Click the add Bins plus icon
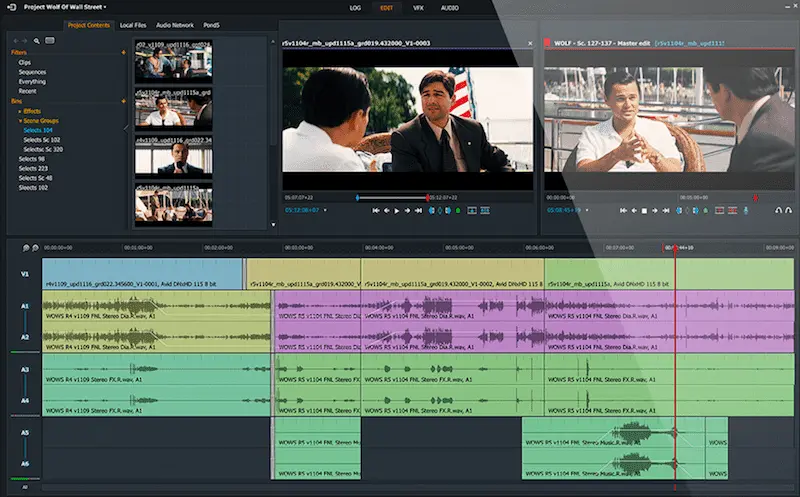The image size is (800, 497). pyautogui.click(x=124, y=101)
